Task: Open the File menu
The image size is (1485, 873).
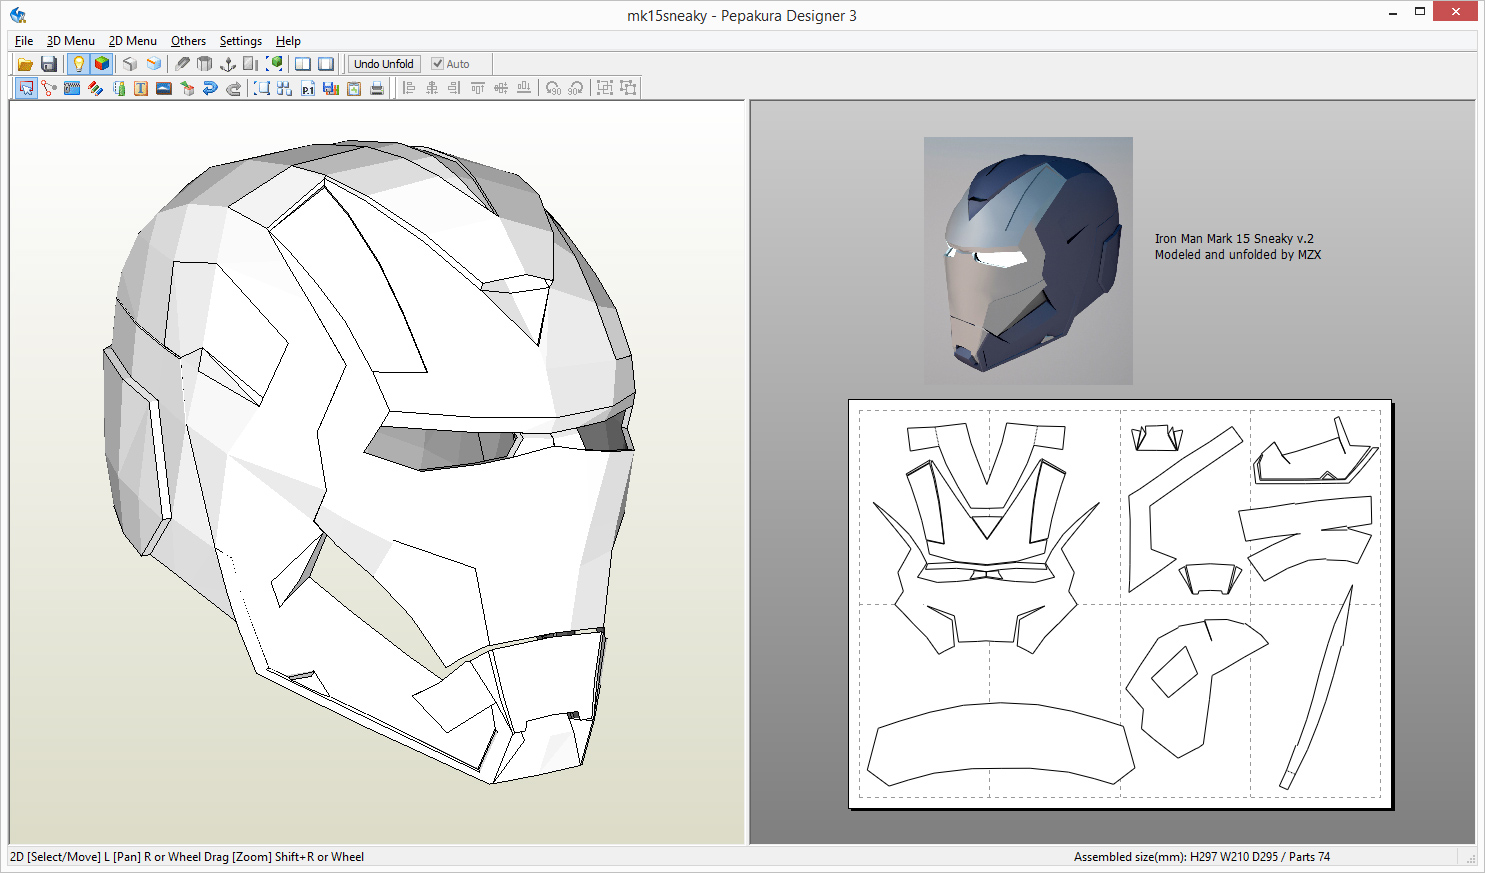Action: coord(24,41)
